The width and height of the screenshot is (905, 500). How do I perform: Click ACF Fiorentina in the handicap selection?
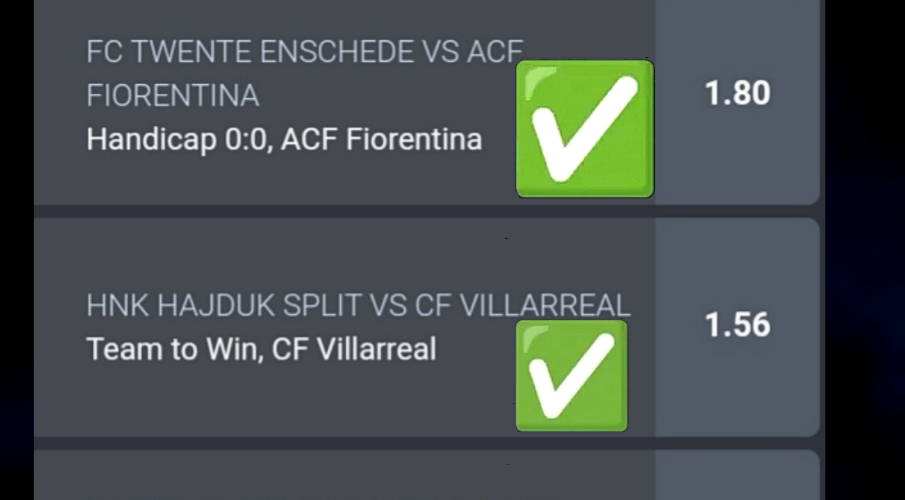tap(381, 140)
